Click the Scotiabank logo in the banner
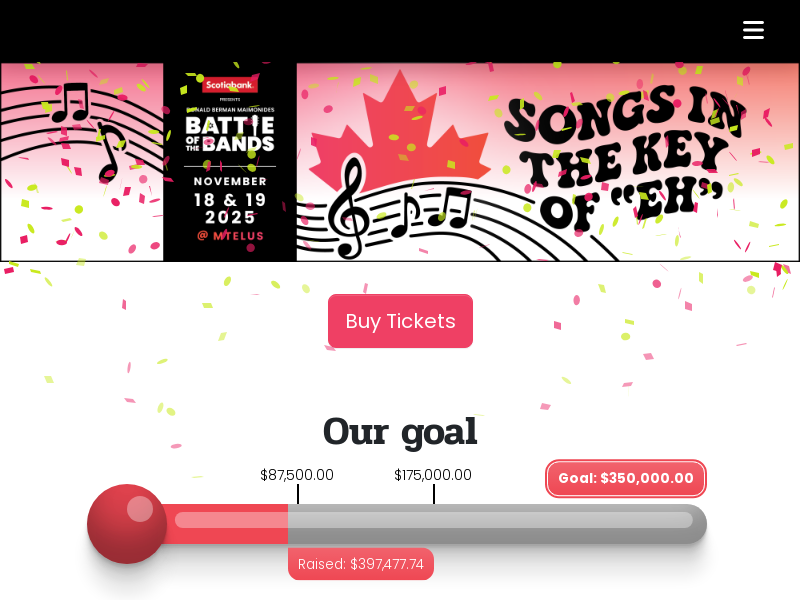 point(230,85)
